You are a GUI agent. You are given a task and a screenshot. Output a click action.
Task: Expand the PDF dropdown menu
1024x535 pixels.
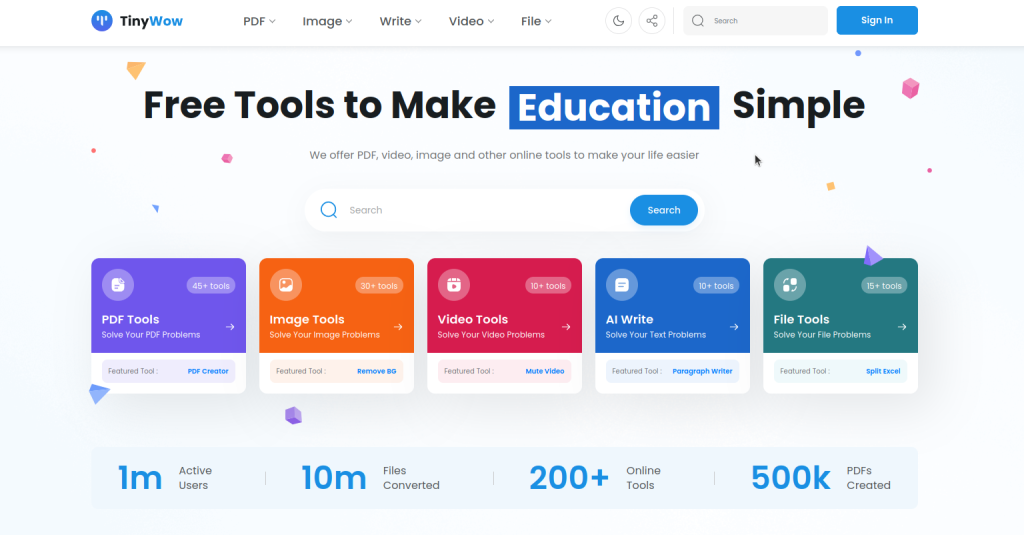(259, 22)
